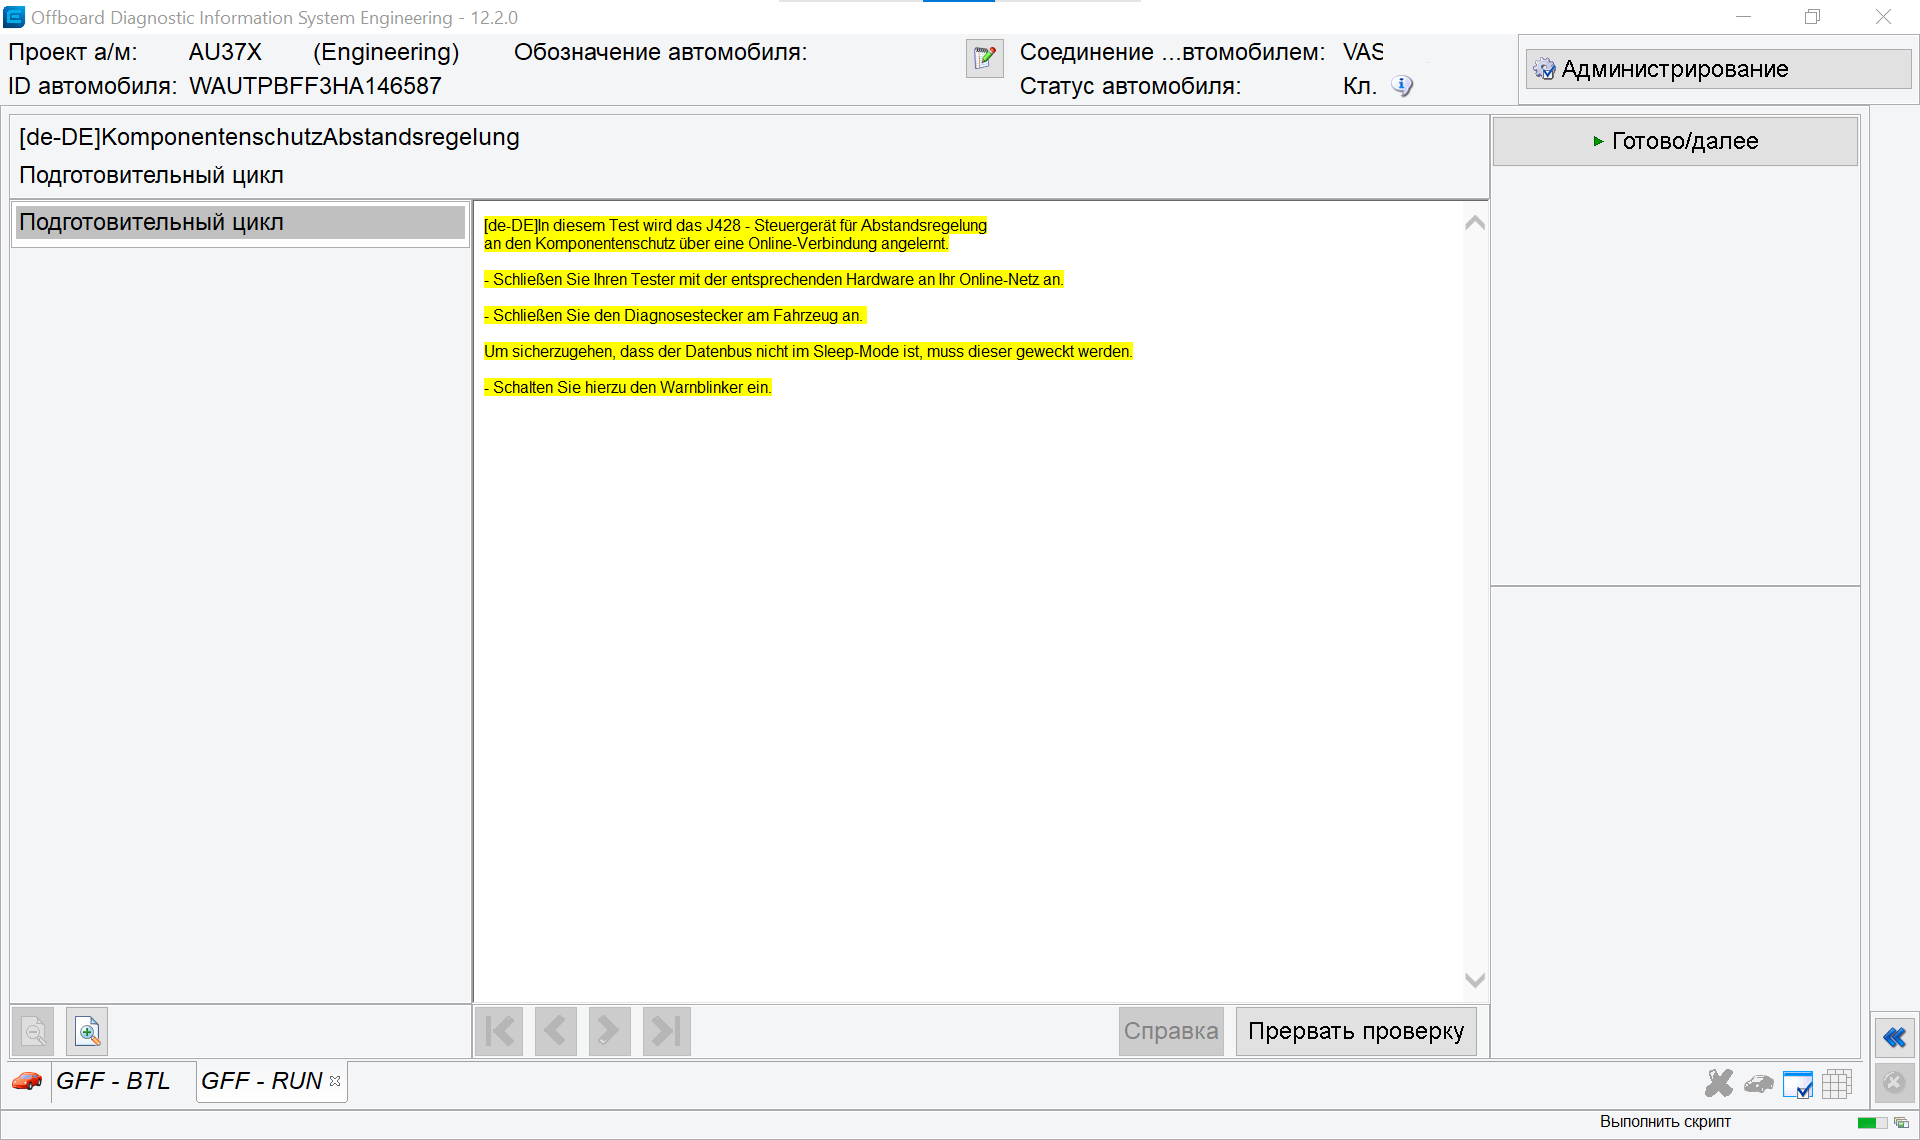1920x1140 pixels.
Task: Click the gray crossed tools icon
Action: tap(1719, 1083)
